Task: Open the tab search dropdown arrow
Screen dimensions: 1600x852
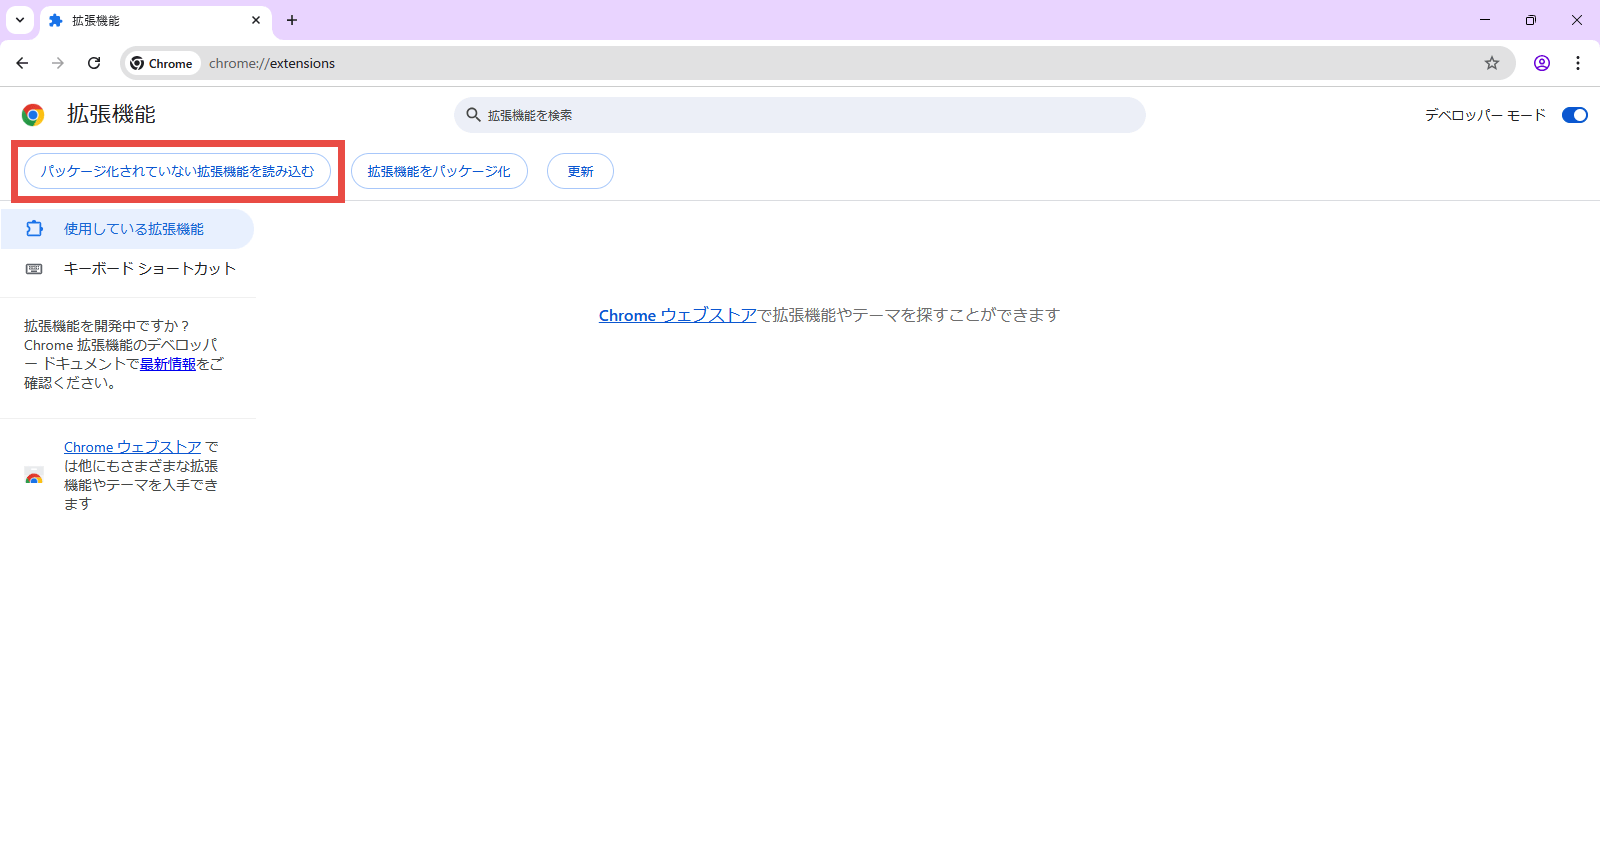Action: click(20, 20)
